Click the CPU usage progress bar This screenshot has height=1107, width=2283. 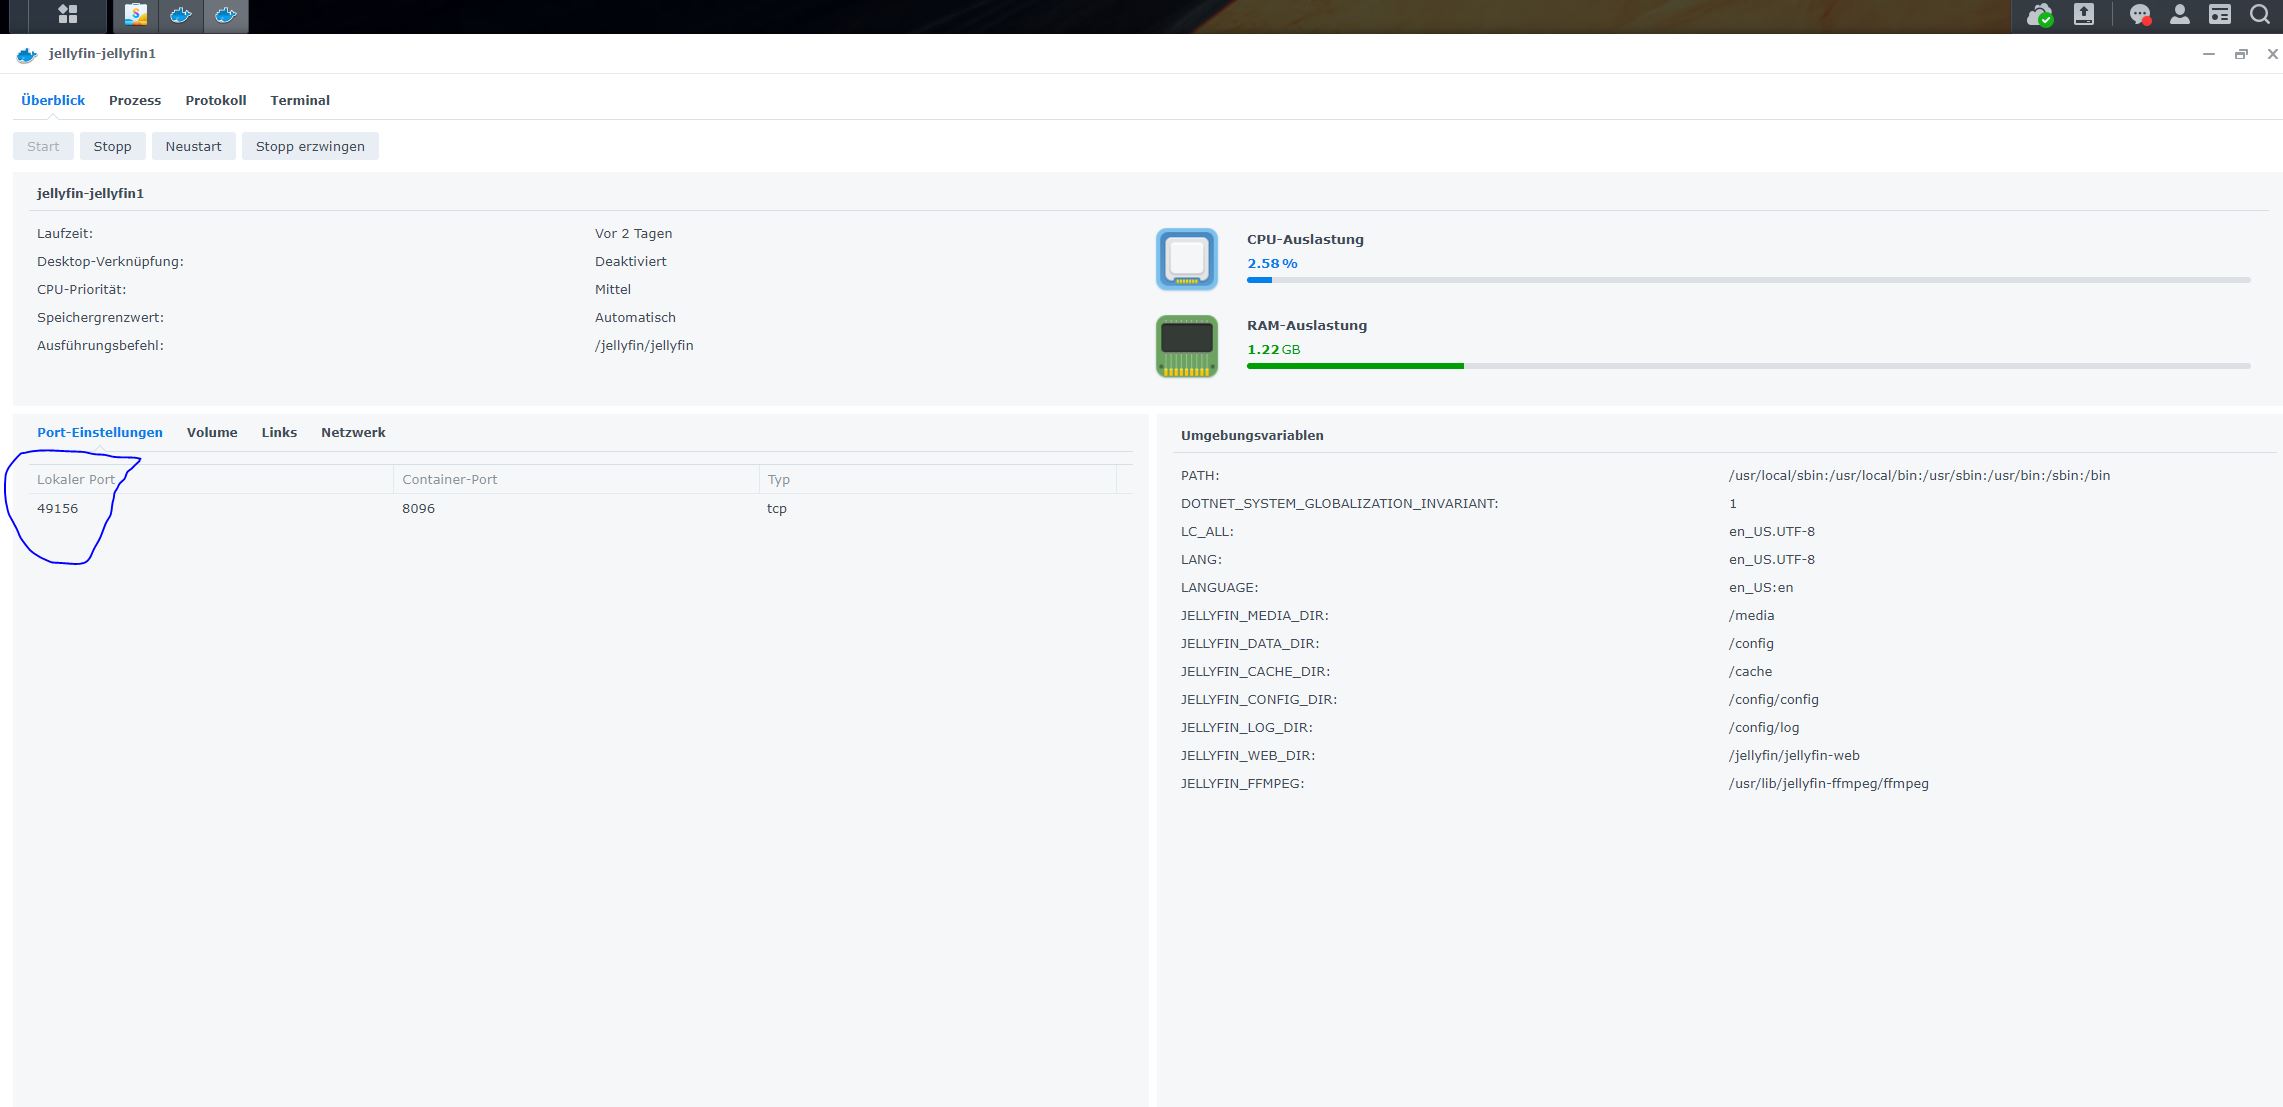tap(1748, 280)
